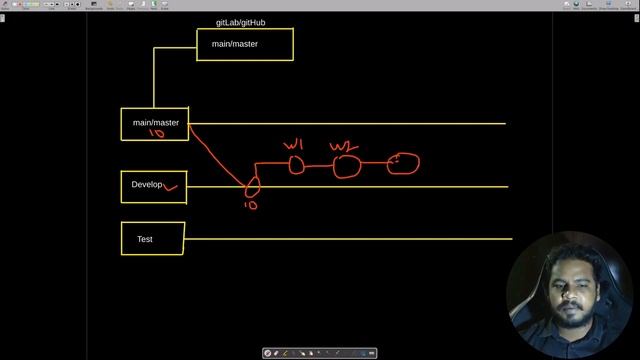The image size is (640, 360).
Task: Choose the thin line width option
Action: (46, 4)
